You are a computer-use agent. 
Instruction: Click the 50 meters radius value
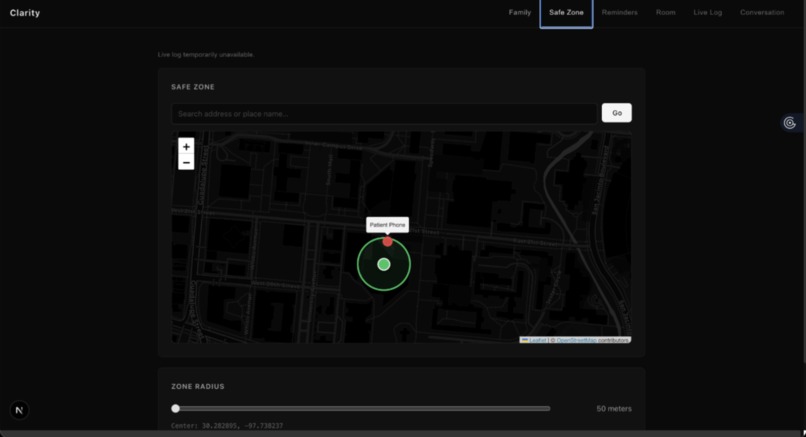pyautogui.click(x=614, y=408)
